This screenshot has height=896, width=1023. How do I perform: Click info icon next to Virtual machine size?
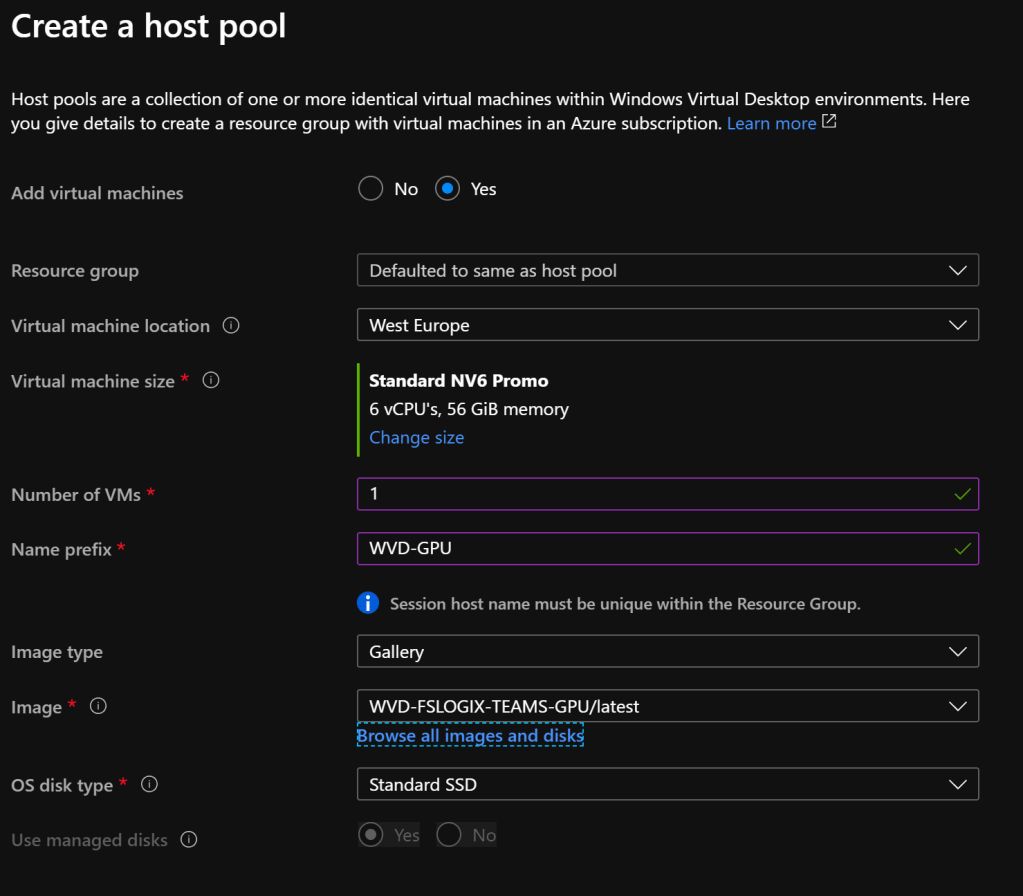point(211,380)
